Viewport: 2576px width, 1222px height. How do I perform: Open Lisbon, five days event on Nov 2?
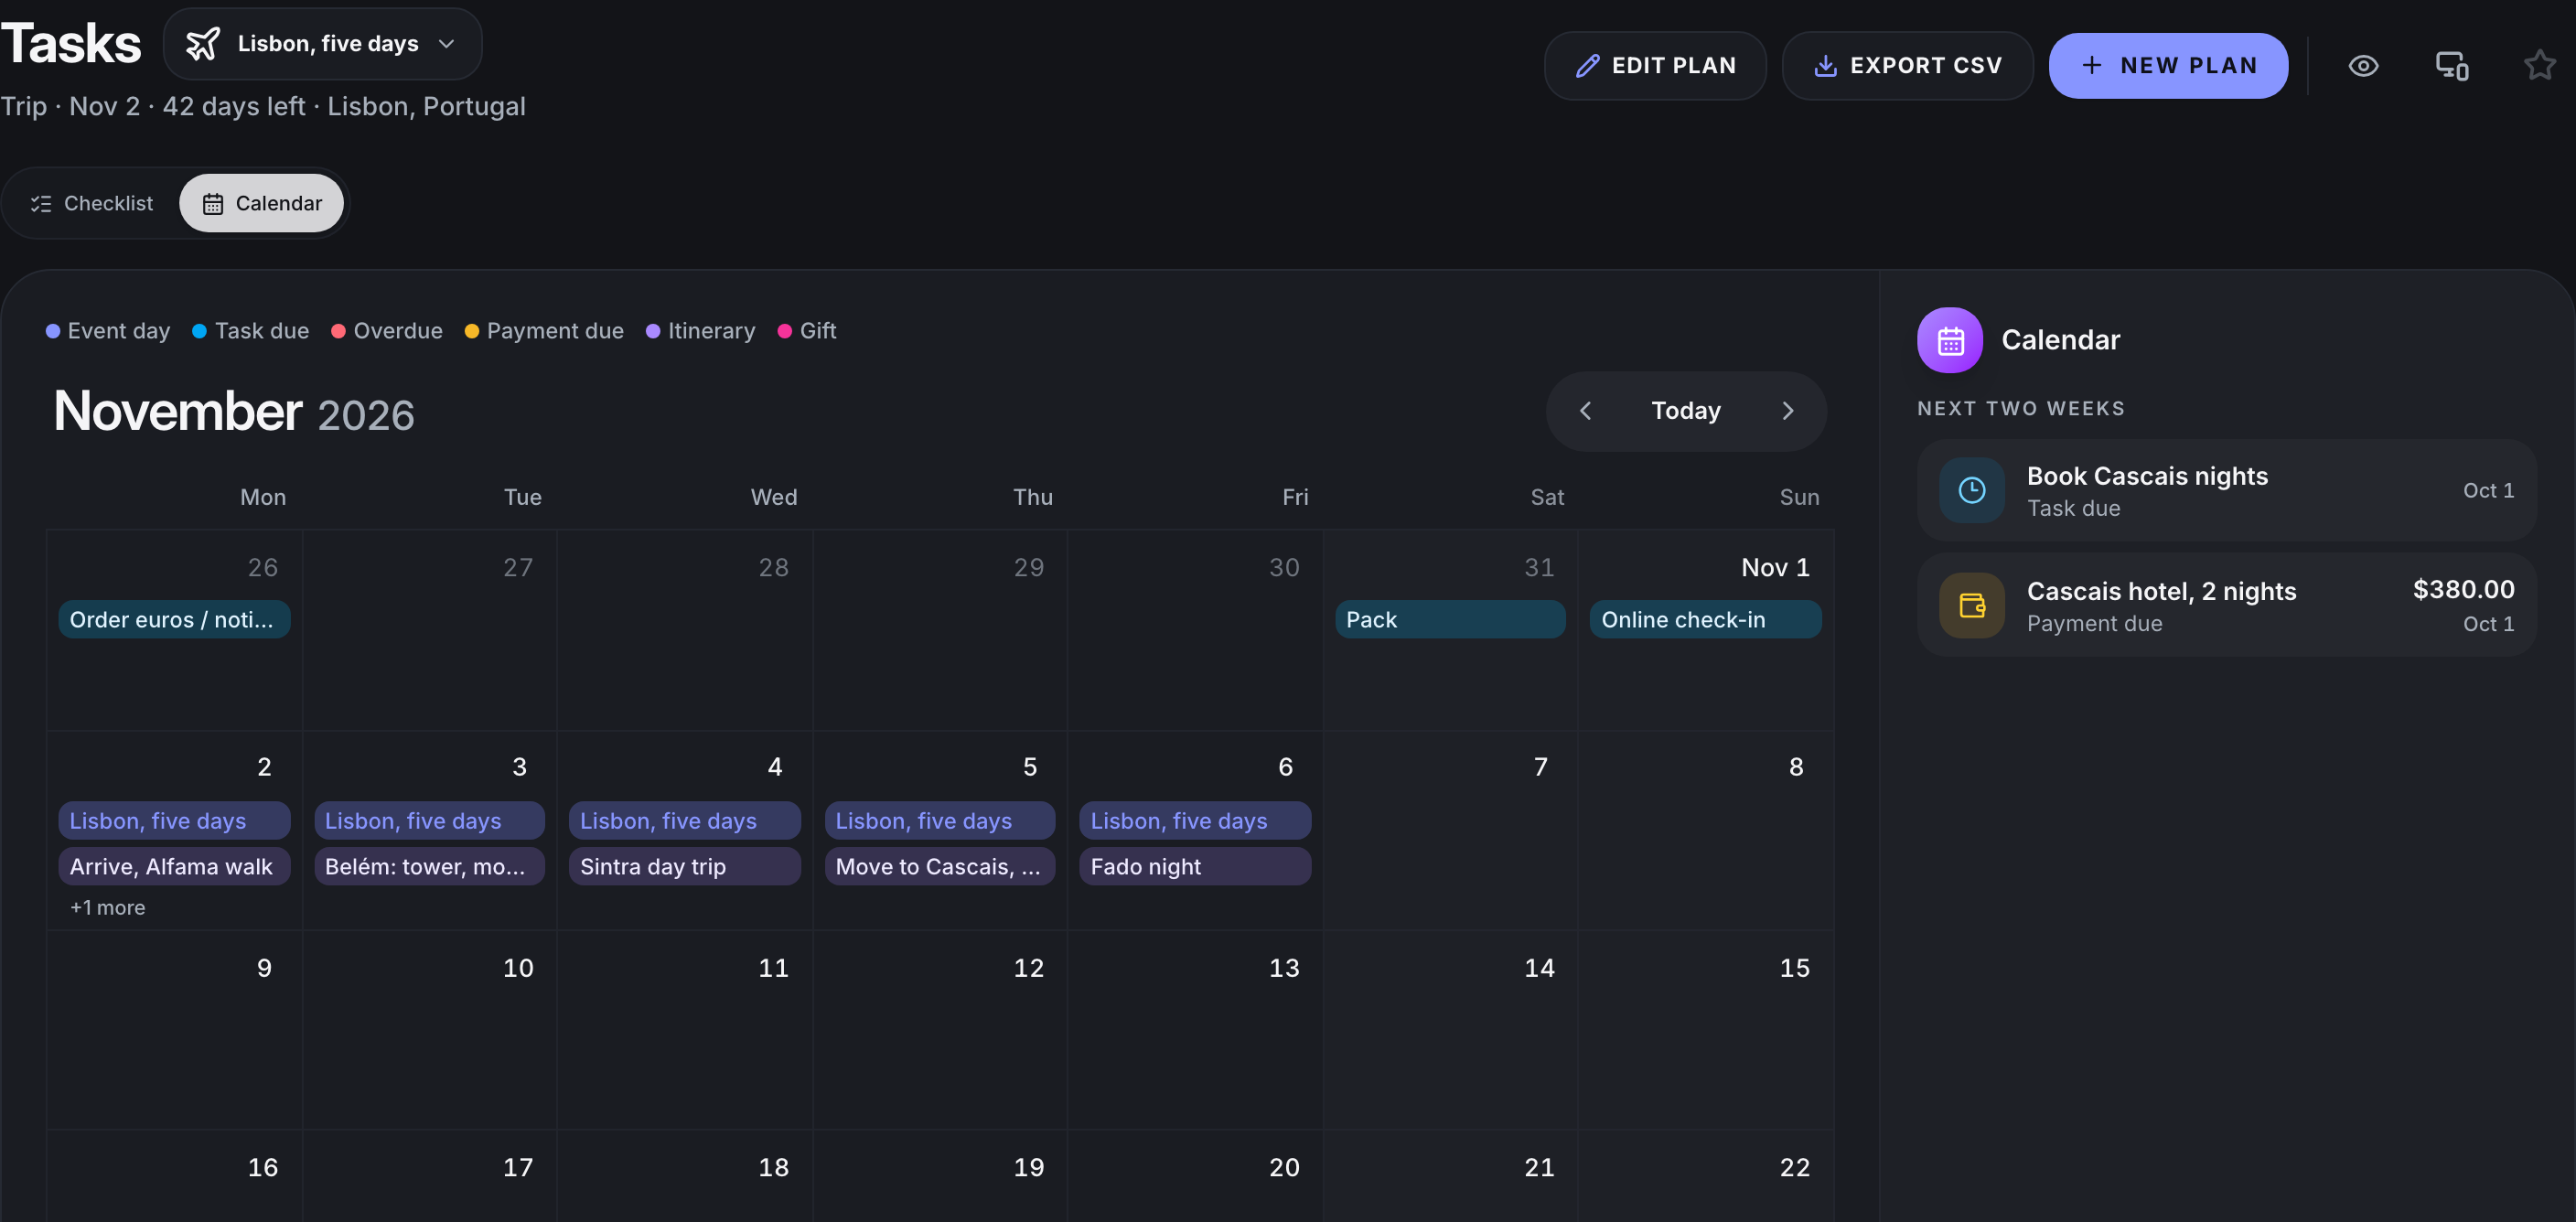click(174, 821)
